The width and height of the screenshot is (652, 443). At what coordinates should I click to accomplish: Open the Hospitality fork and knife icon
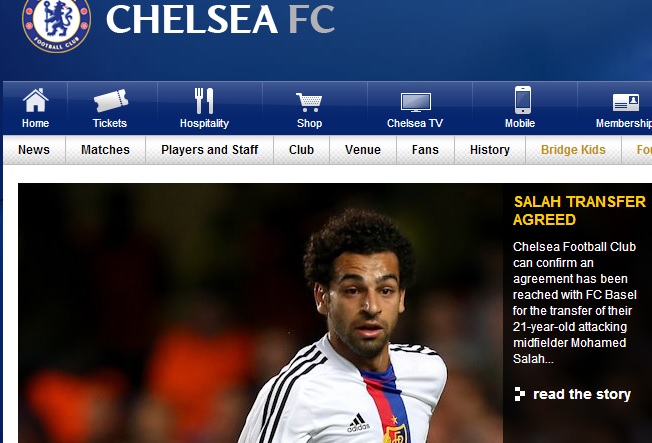[204, 101]
